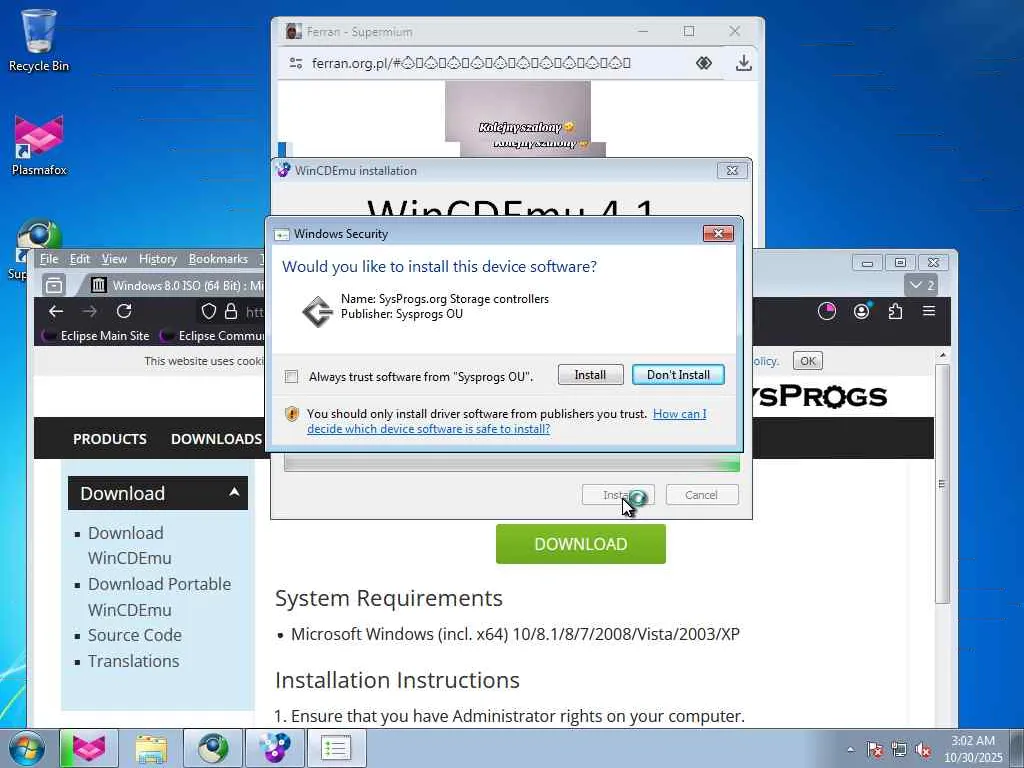Viewport: 1024px width, 768px height.
Task: Collapse the Download sidebar section
Action: tap(234, 493)
